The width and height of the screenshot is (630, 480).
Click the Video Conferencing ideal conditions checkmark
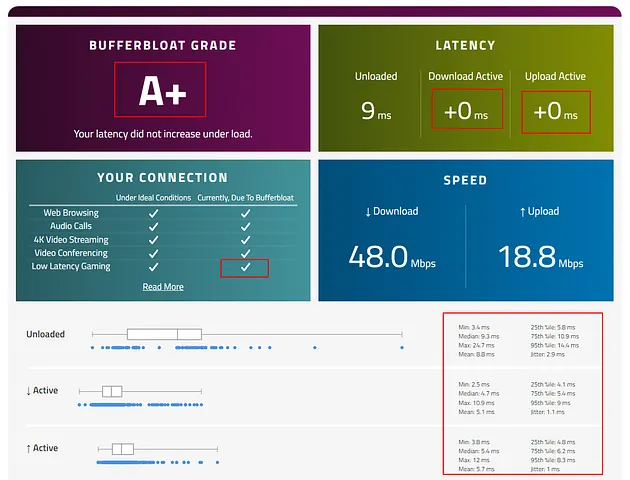[x=153, y=253]
